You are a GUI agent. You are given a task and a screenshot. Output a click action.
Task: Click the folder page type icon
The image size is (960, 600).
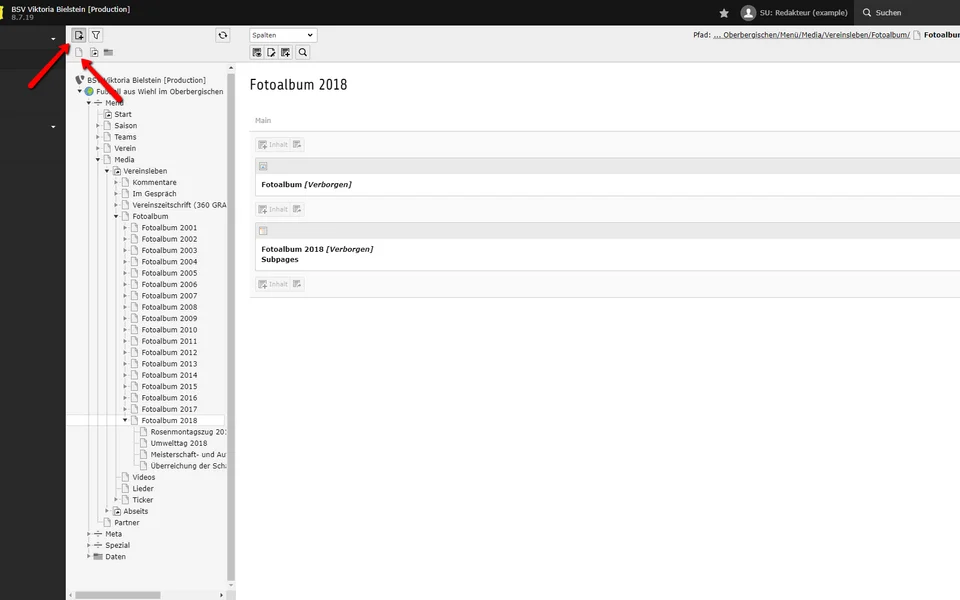(108, 52)
